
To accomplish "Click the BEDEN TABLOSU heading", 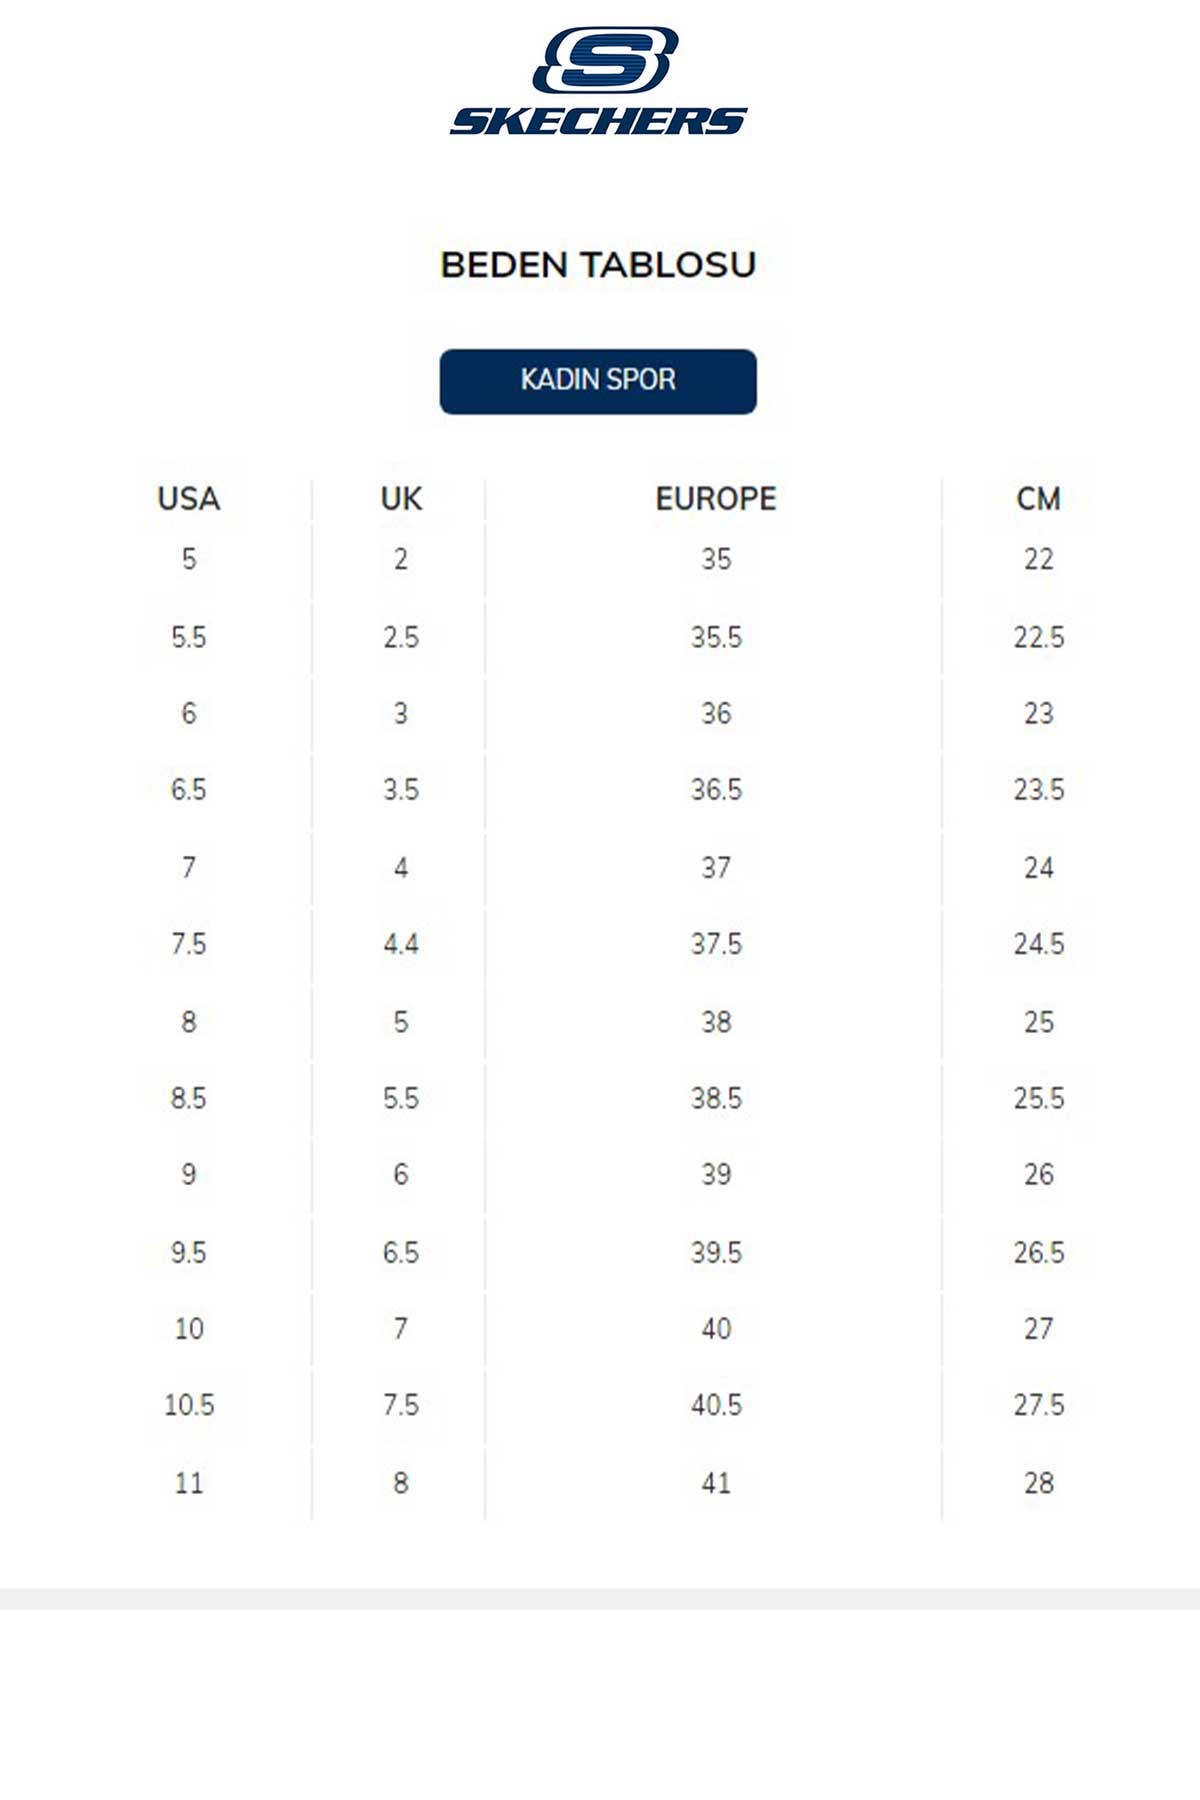I will pyautogui.click(x=598, y=265).
